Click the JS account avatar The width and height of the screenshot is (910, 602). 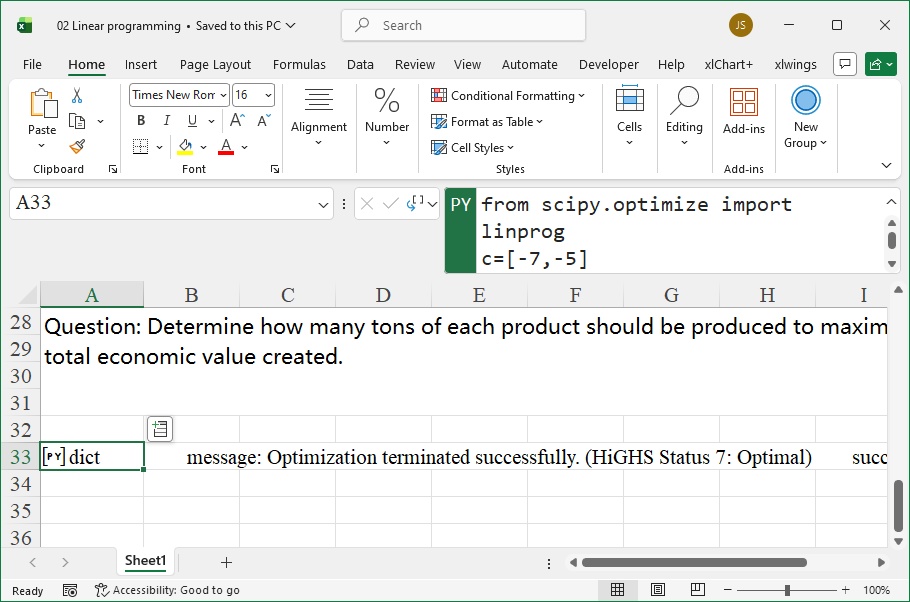(741, 25)
